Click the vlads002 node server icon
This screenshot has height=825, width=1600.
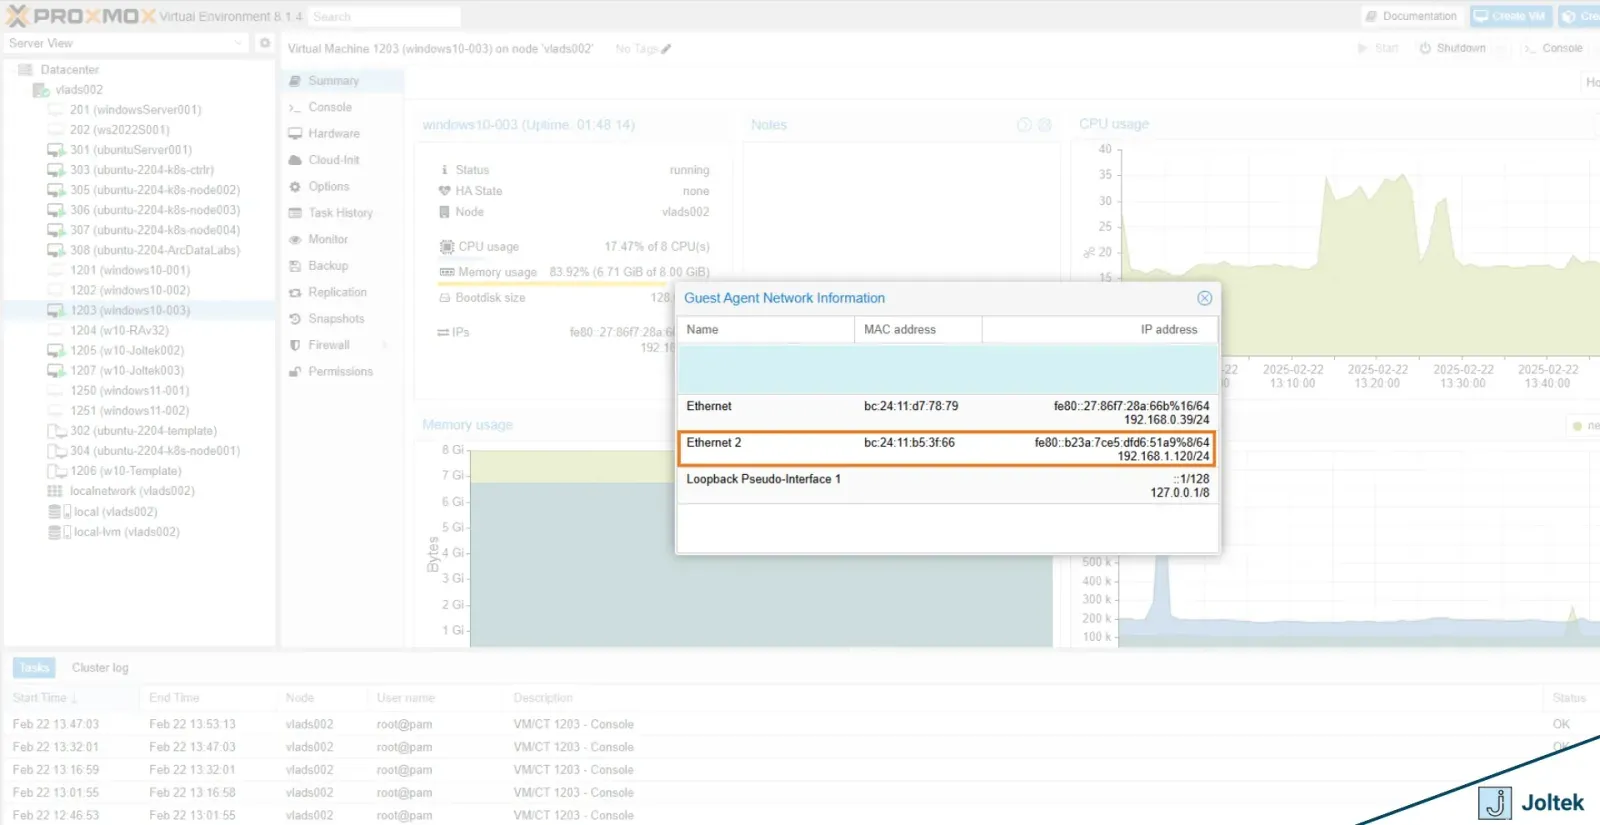point(41,90)
